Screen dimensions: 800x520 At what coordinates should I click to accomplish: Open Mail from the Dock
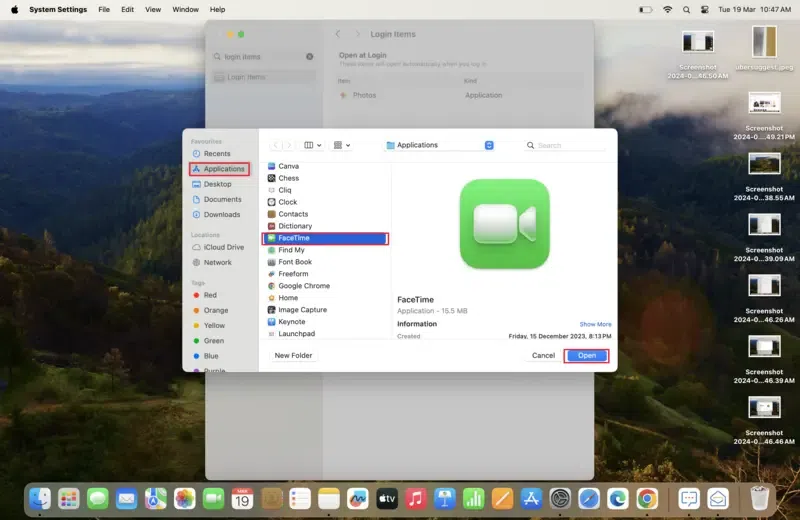coord(127,499)
